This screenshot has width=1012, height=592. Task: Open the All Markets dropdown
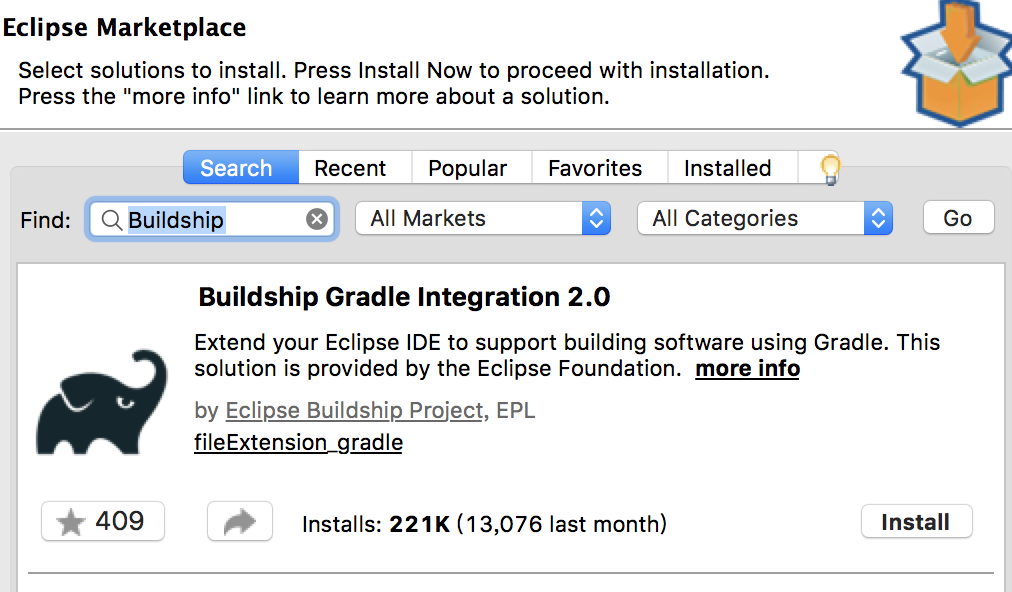483,218
